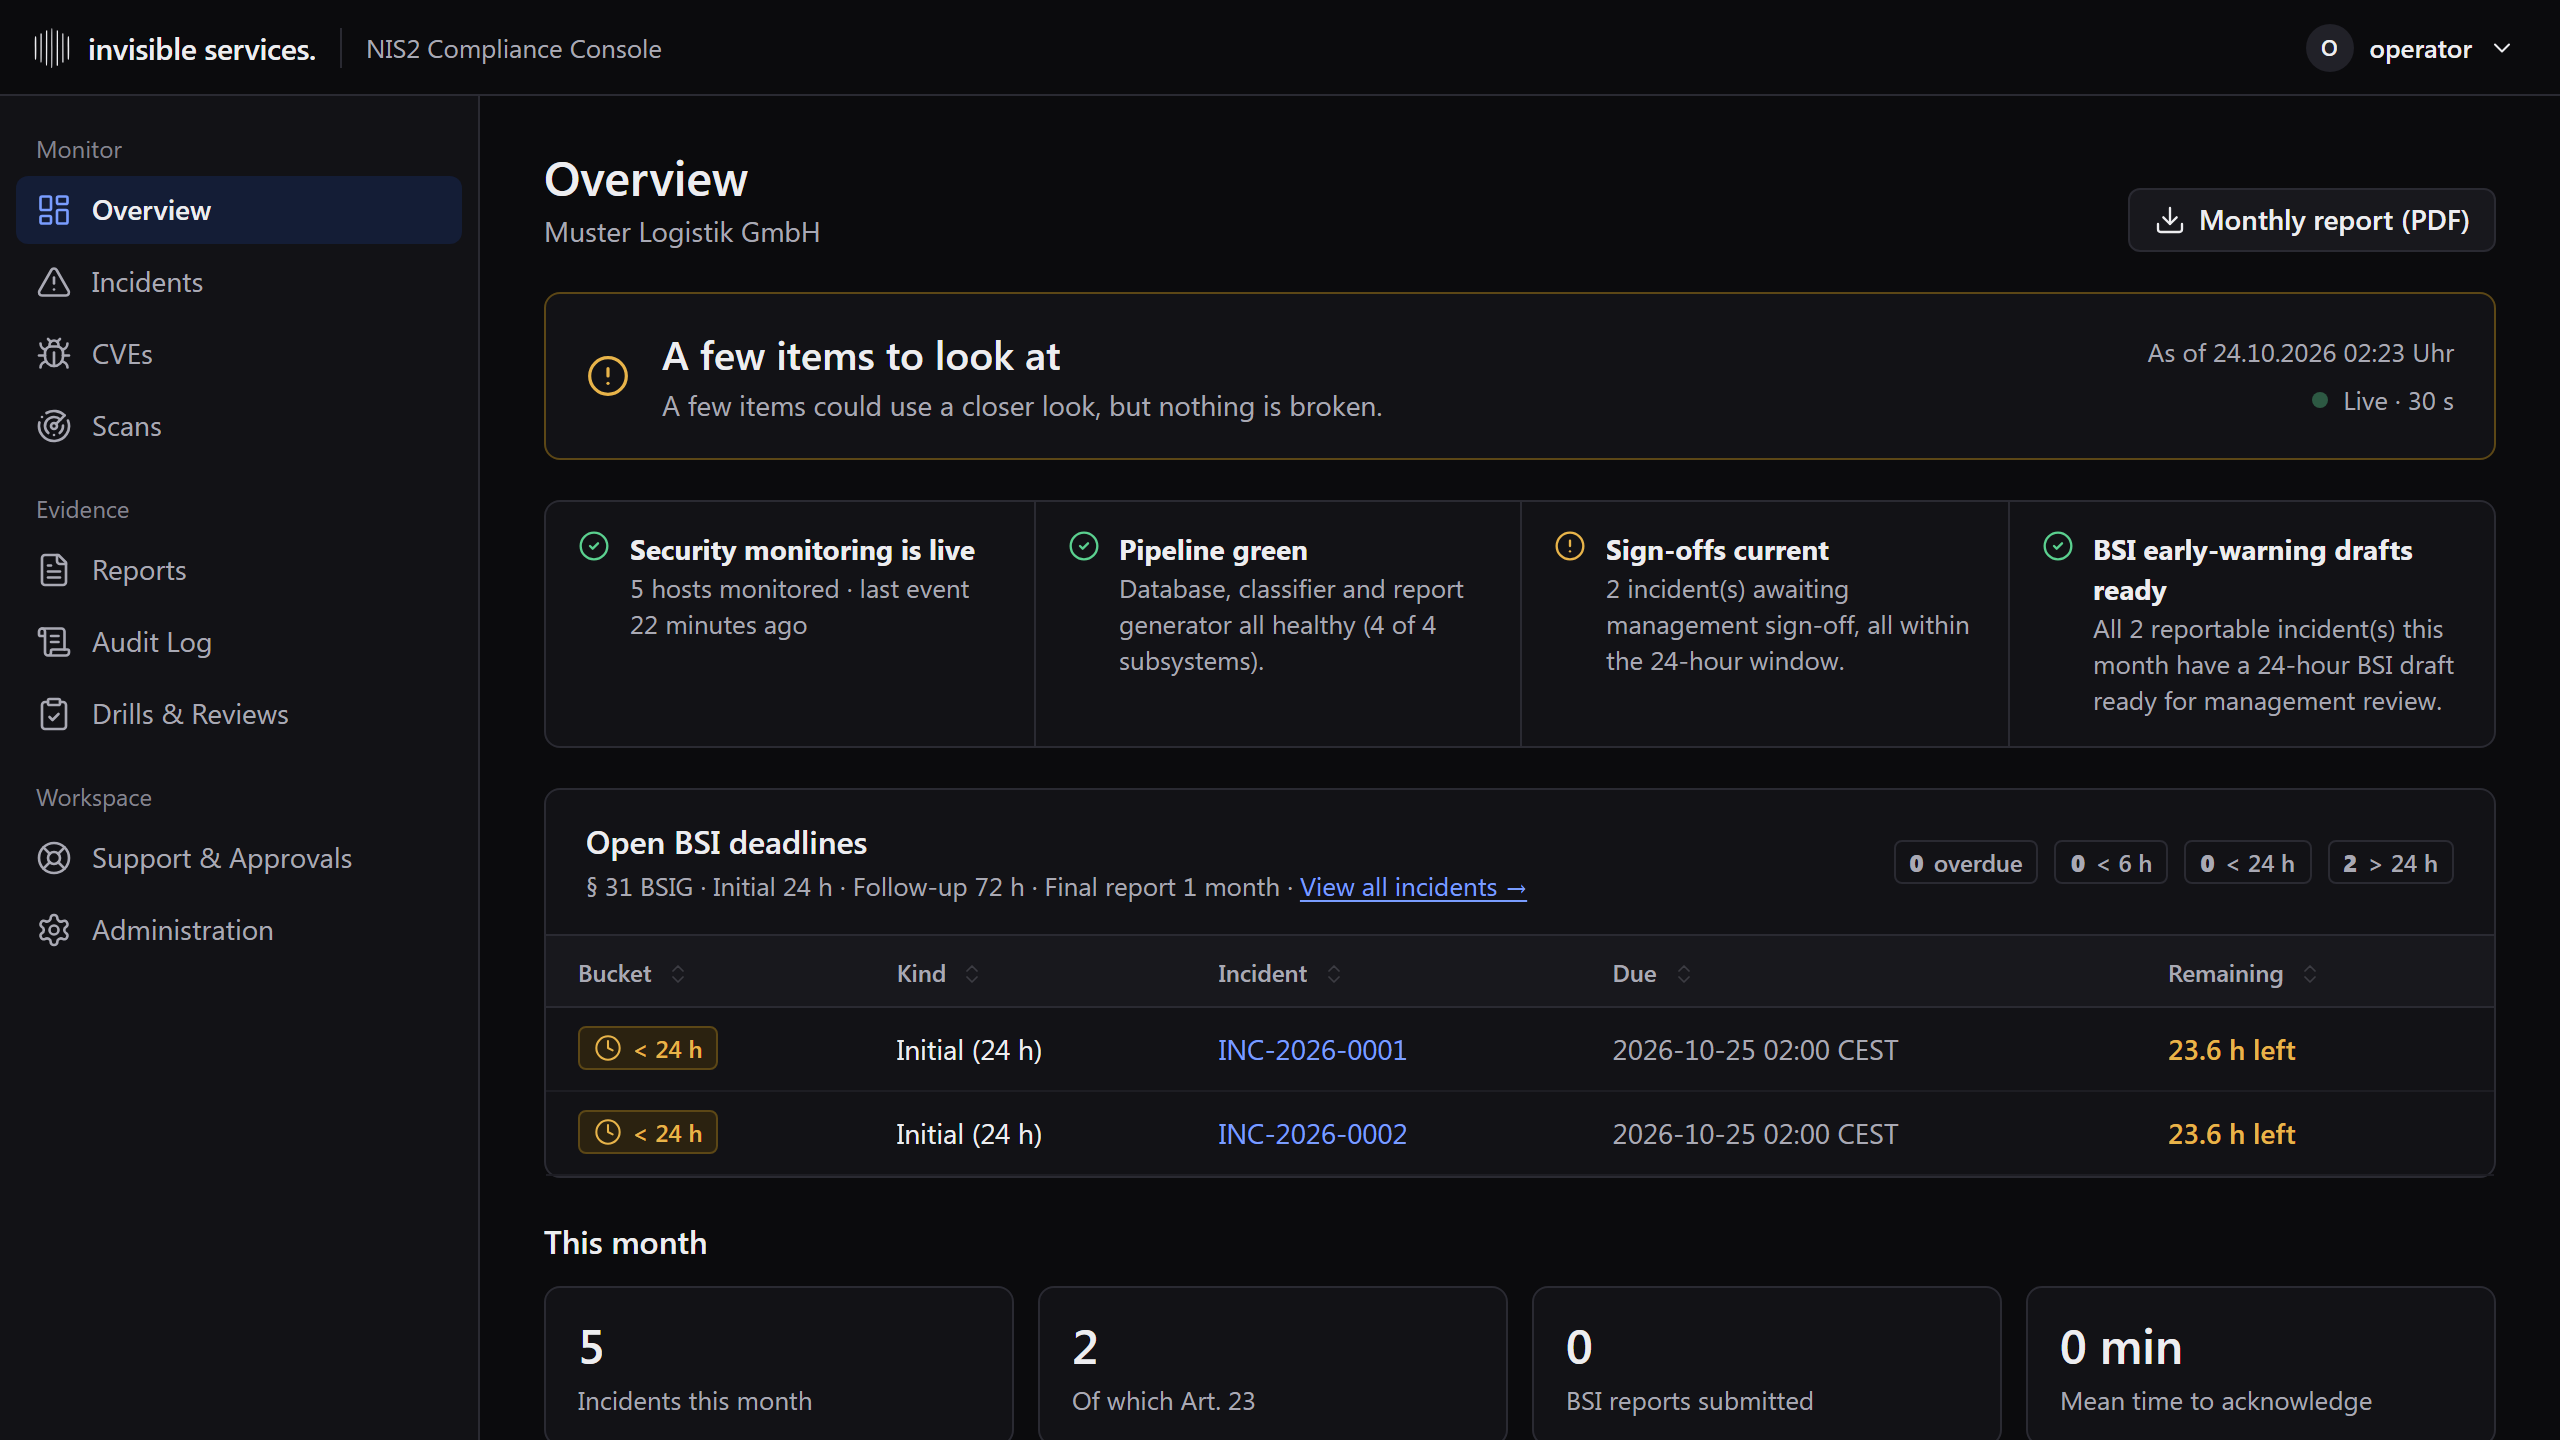Click the < 24 h badge in INC-2026-0001 row

[x=648, y=1049]
